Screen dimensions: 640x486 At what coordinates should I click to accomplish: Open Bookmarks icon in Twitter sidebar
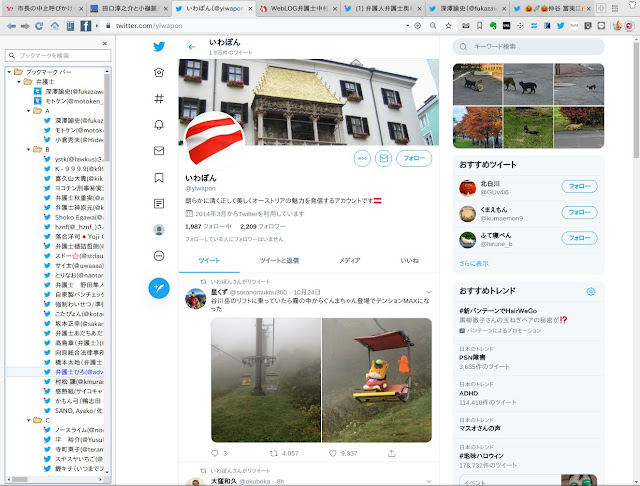(159, 178)
